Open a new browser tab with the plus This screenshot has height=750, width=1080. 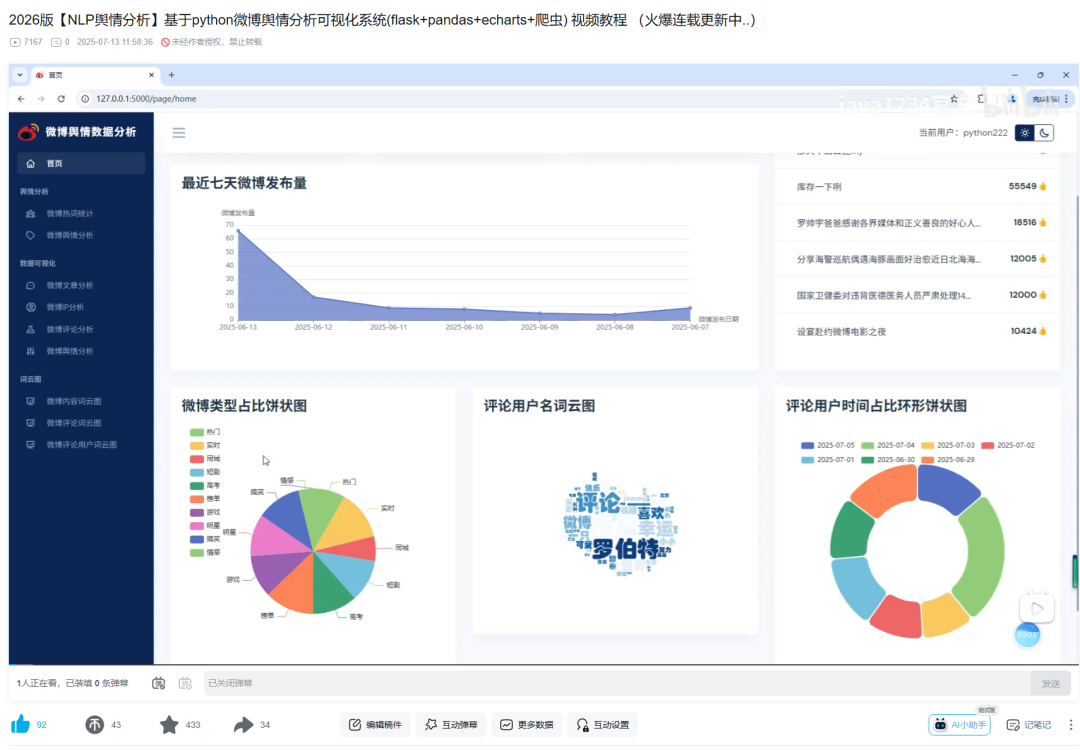172,74
